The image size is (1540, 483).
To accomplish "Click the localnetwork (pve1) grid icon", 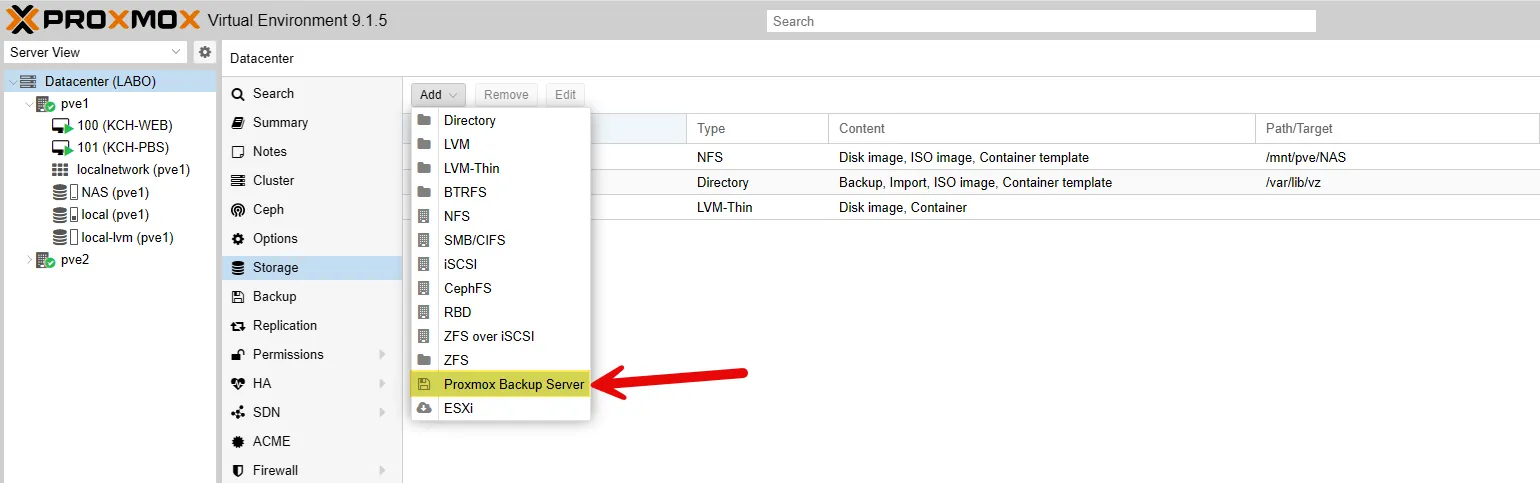I will click(60, 170).
